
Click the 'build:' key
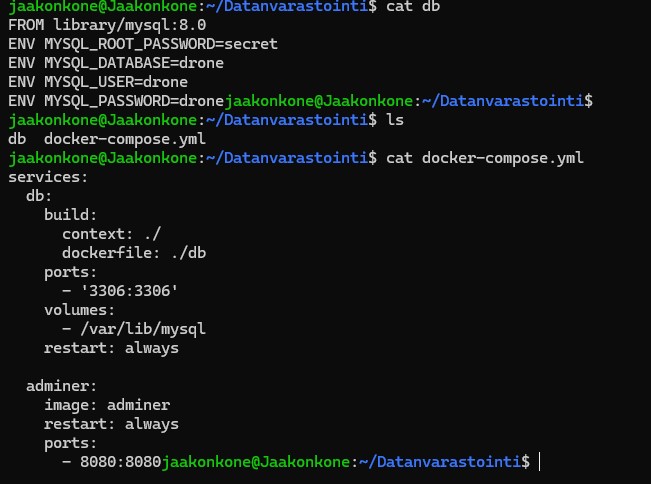click(70, 215)
